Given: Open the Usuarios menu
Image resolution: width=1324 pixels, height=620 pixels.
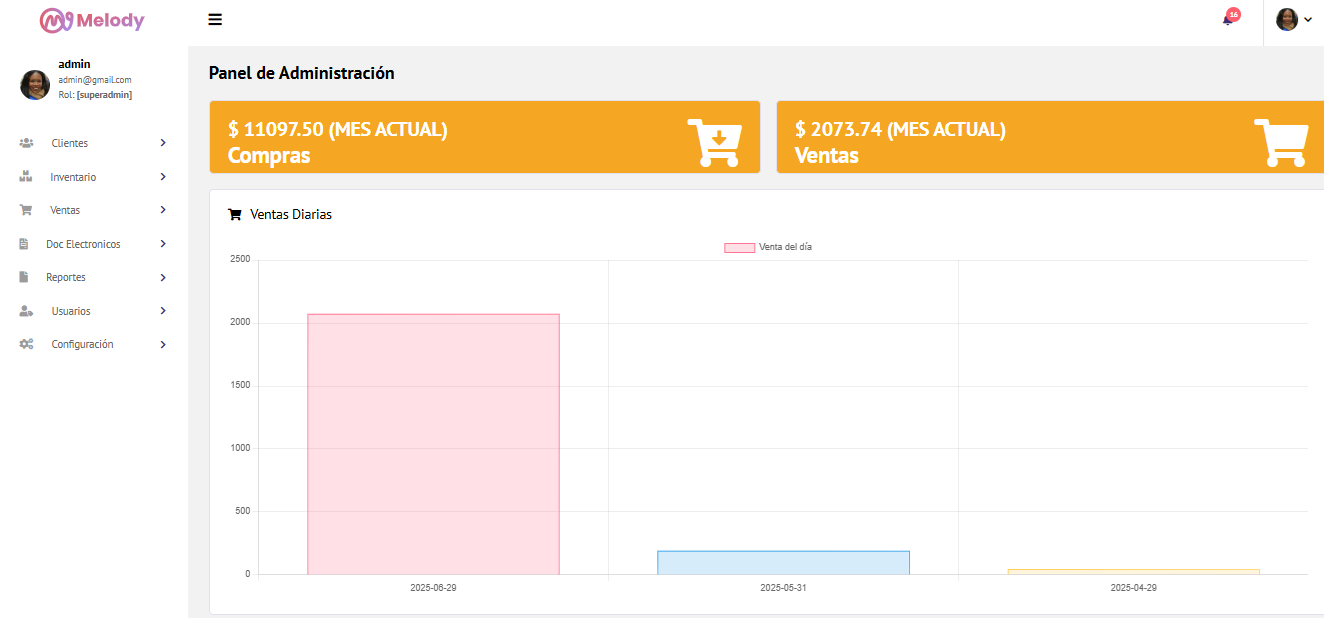Looking at the screenshot, I should tap(94, 311).
